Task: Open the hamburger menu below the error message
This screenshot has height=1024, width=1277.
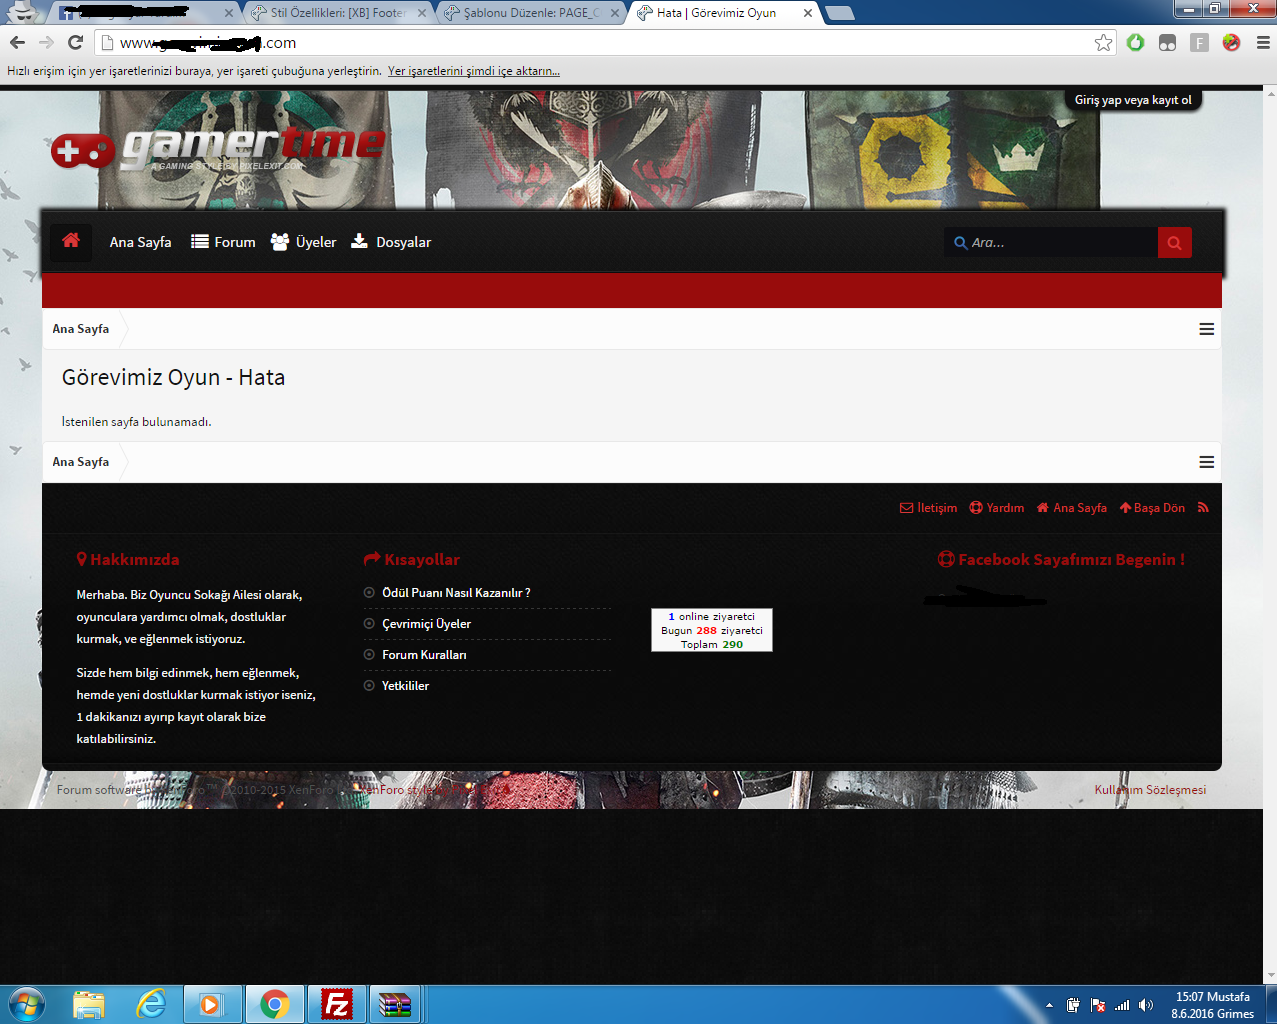Action: 1207,462
